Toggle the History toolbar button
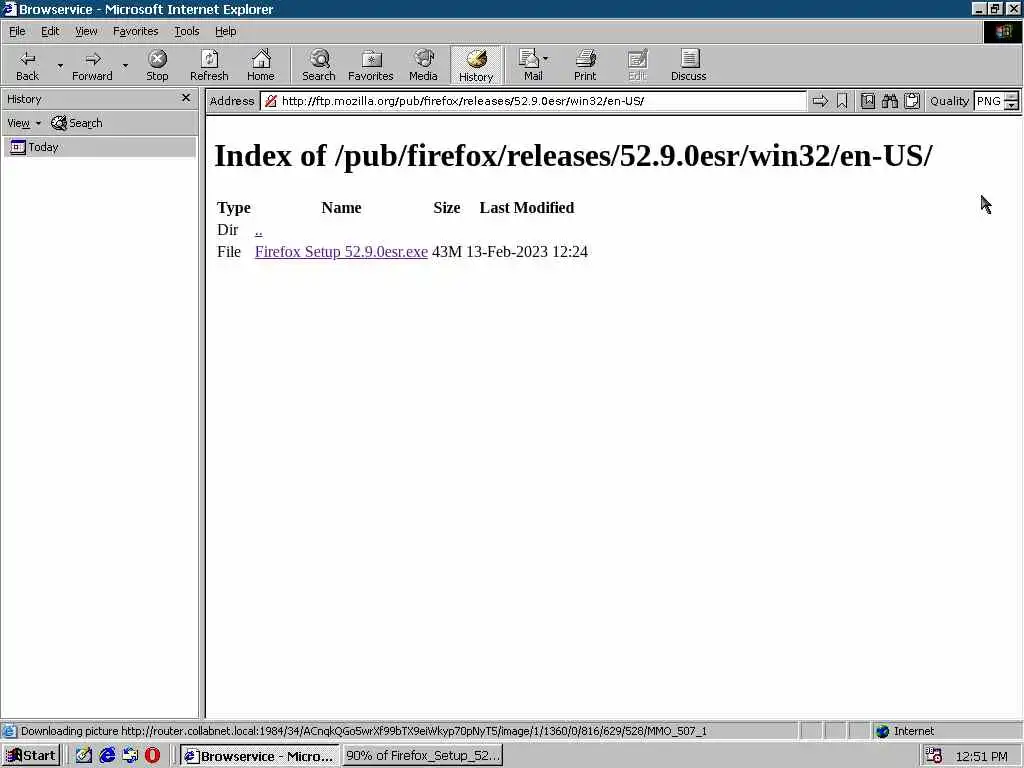This screenshot has width=1024, height=768. (476, 65)
